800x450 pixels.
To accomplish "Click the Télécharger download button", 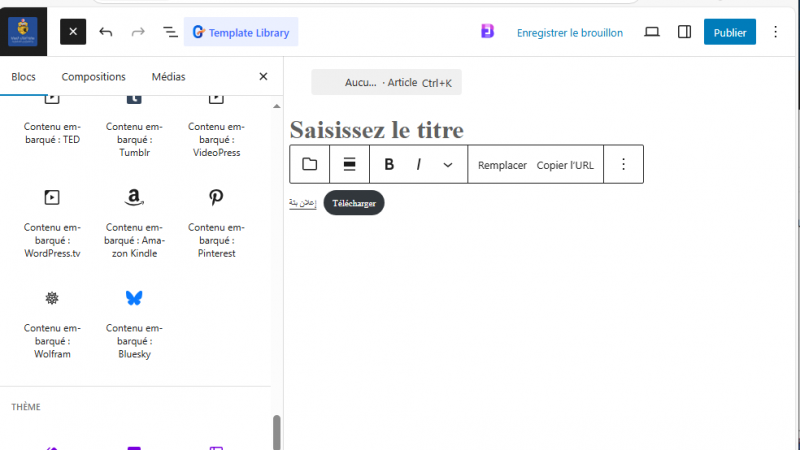I will [x=354, y=203].
